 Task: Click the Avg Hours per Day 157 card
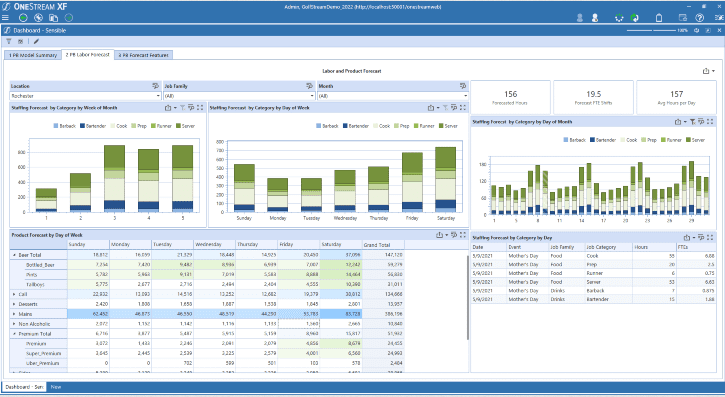(x=676, y=97)
